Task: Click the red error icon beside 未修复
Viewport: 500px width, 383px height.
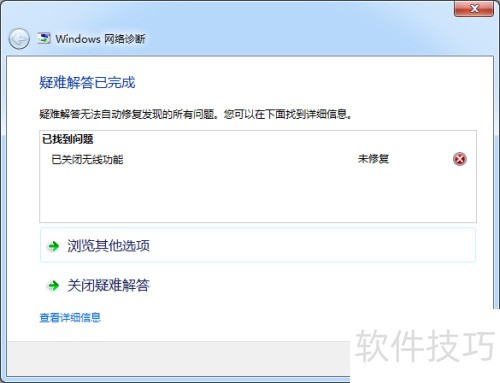Action: pos(460,159)
